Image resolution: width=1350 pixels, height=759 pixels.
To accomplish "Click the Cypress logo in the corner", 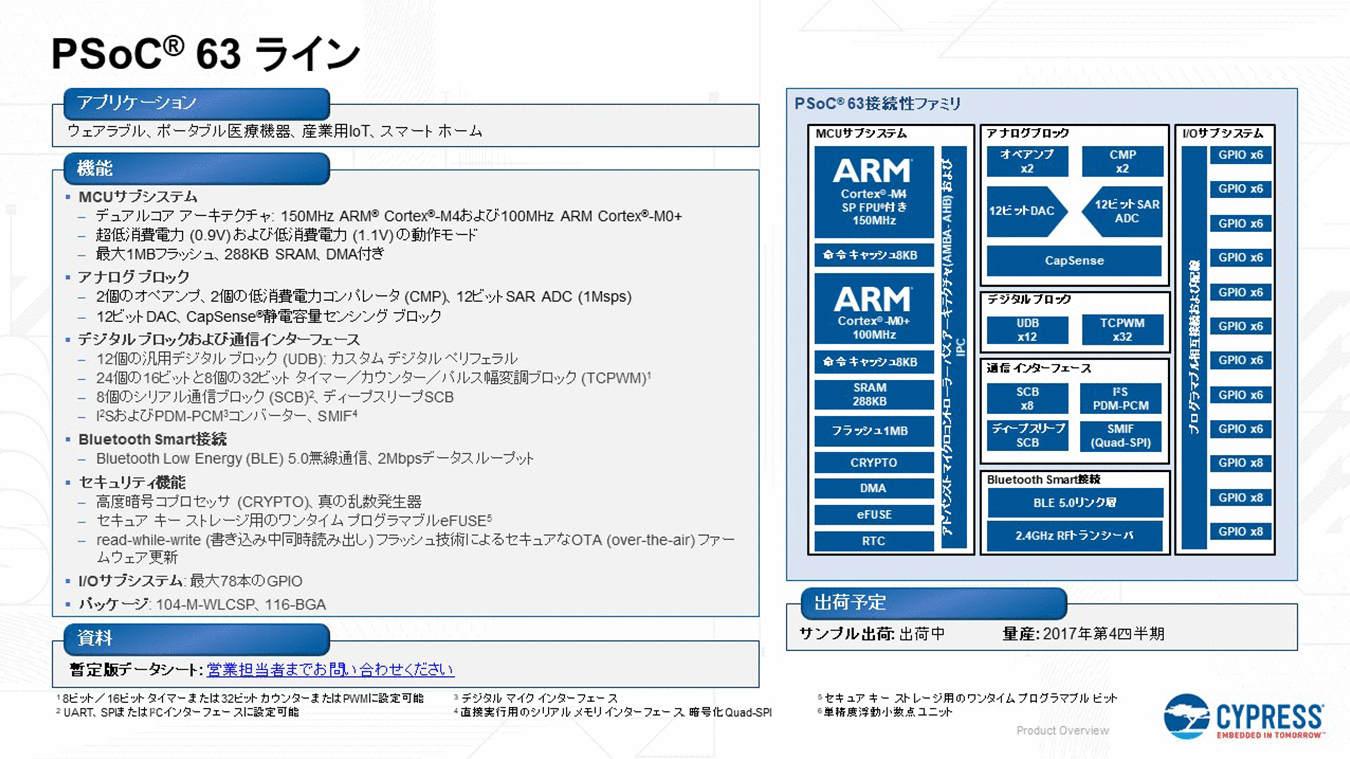I will point(1244,717).
